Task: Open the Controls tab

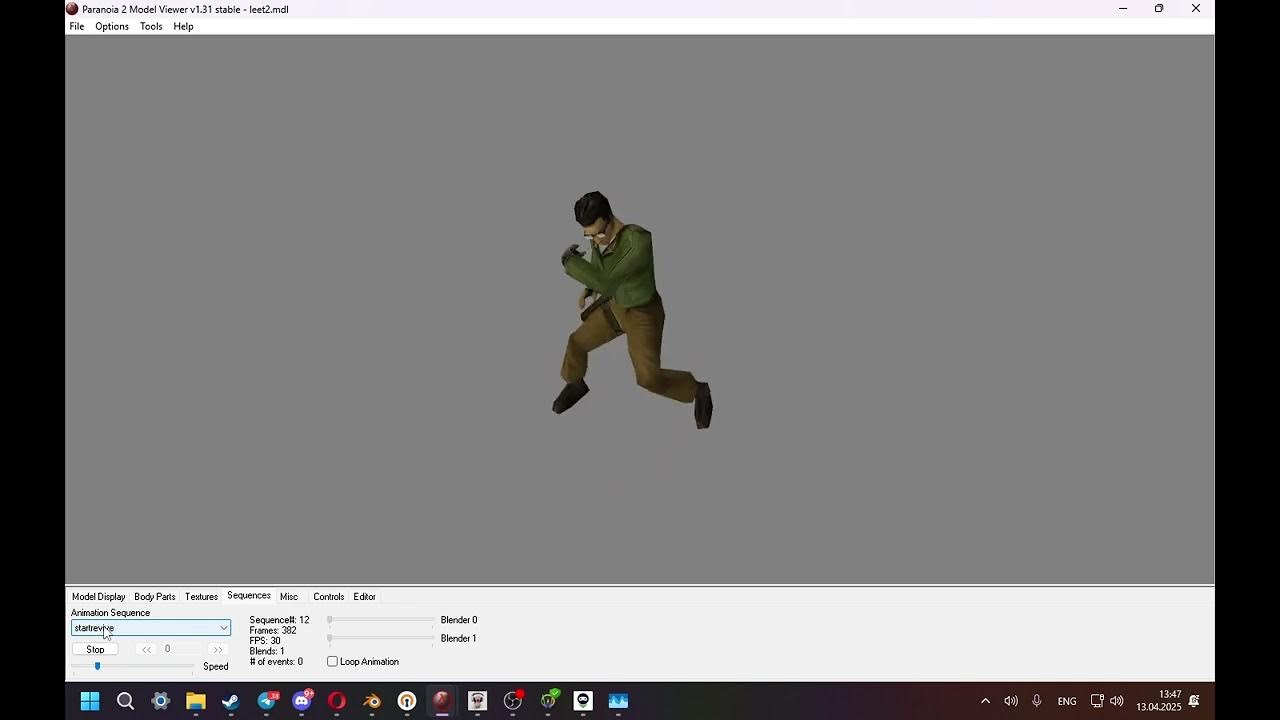Action: click(x=329, y=597)
